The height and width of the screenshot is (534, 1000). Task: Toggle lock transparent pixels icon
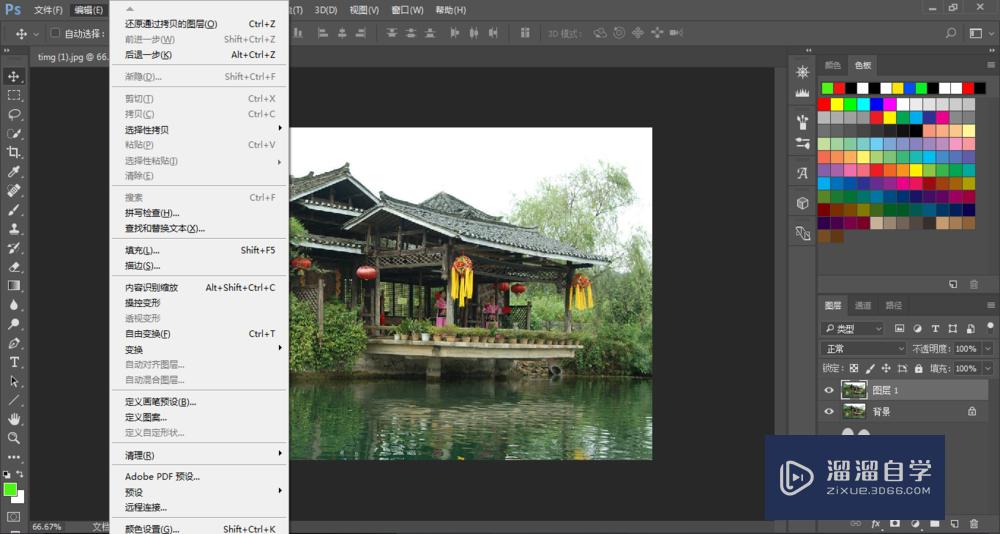point(854,368)
